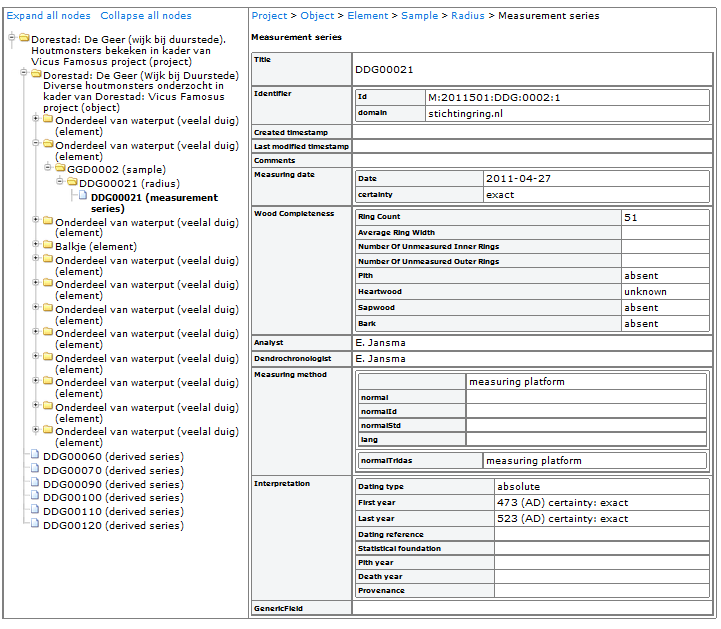Click the DDG00100 derived series document icon
721x629 pixels.
click(x=35, y=496)
